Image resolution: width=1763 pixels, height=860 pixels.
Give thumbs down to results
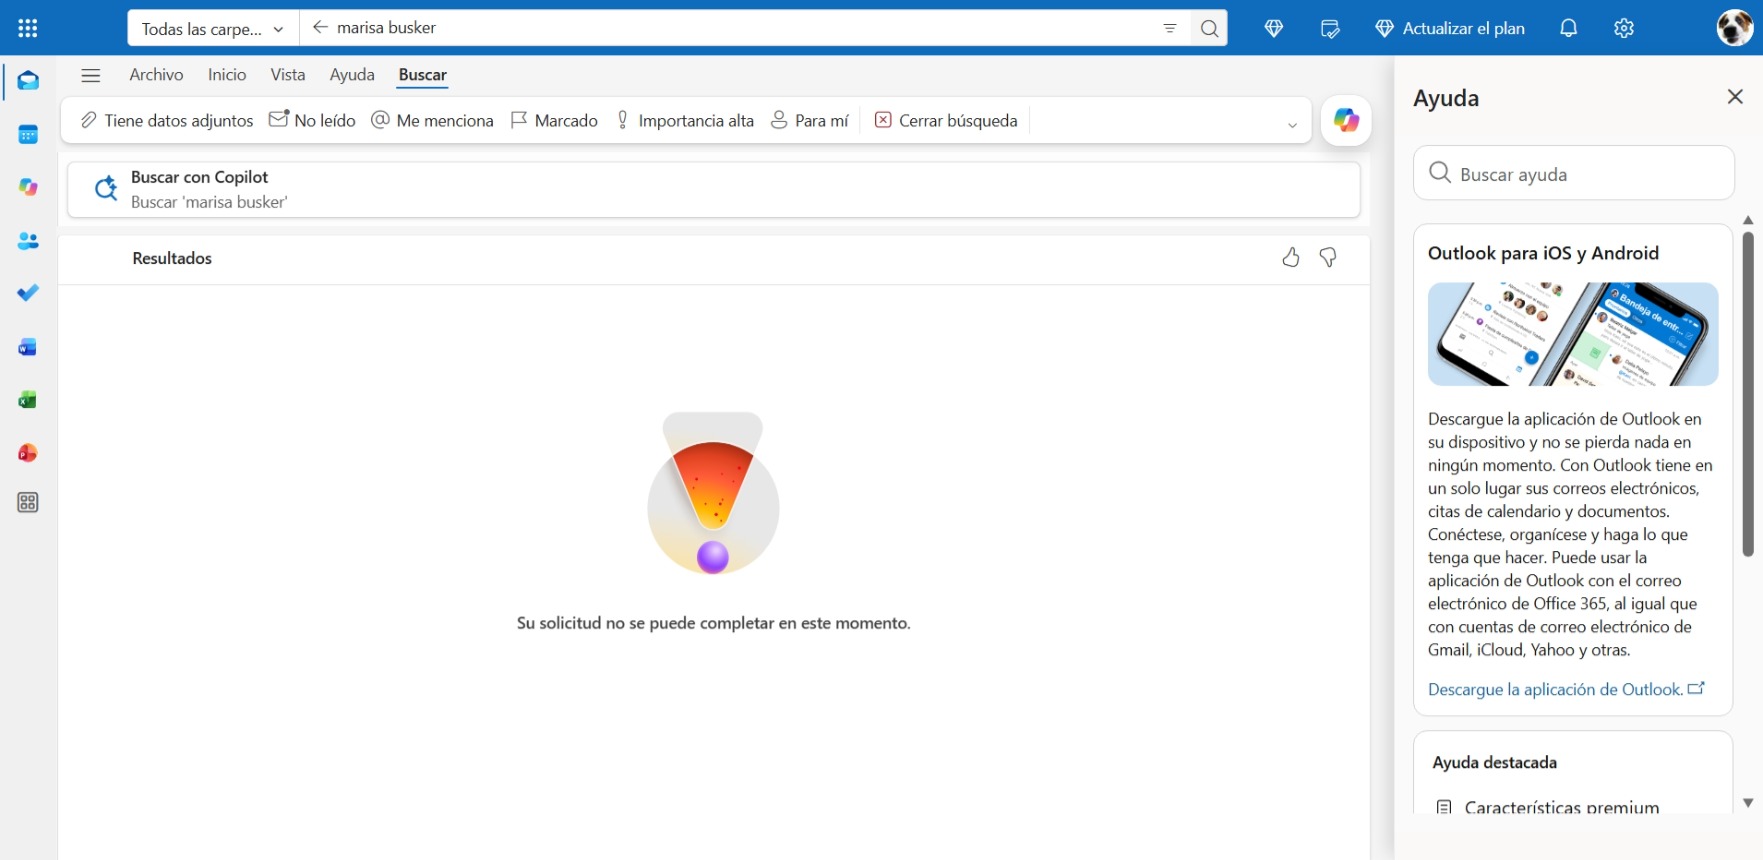point(1328,258)
